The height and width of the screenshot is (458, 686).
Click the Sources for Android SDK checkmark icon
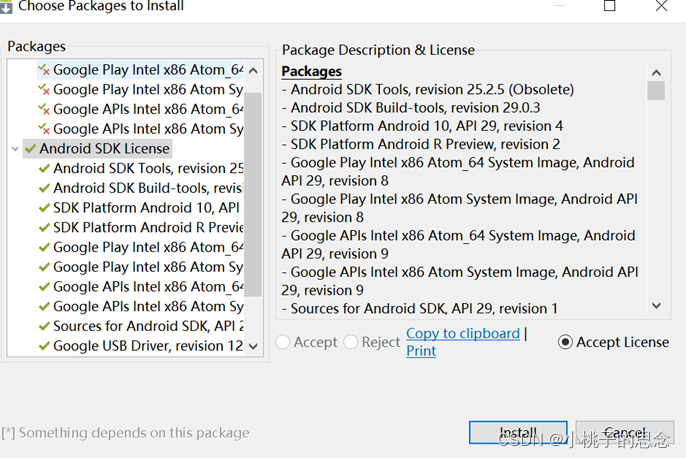[x=44, y=326]
